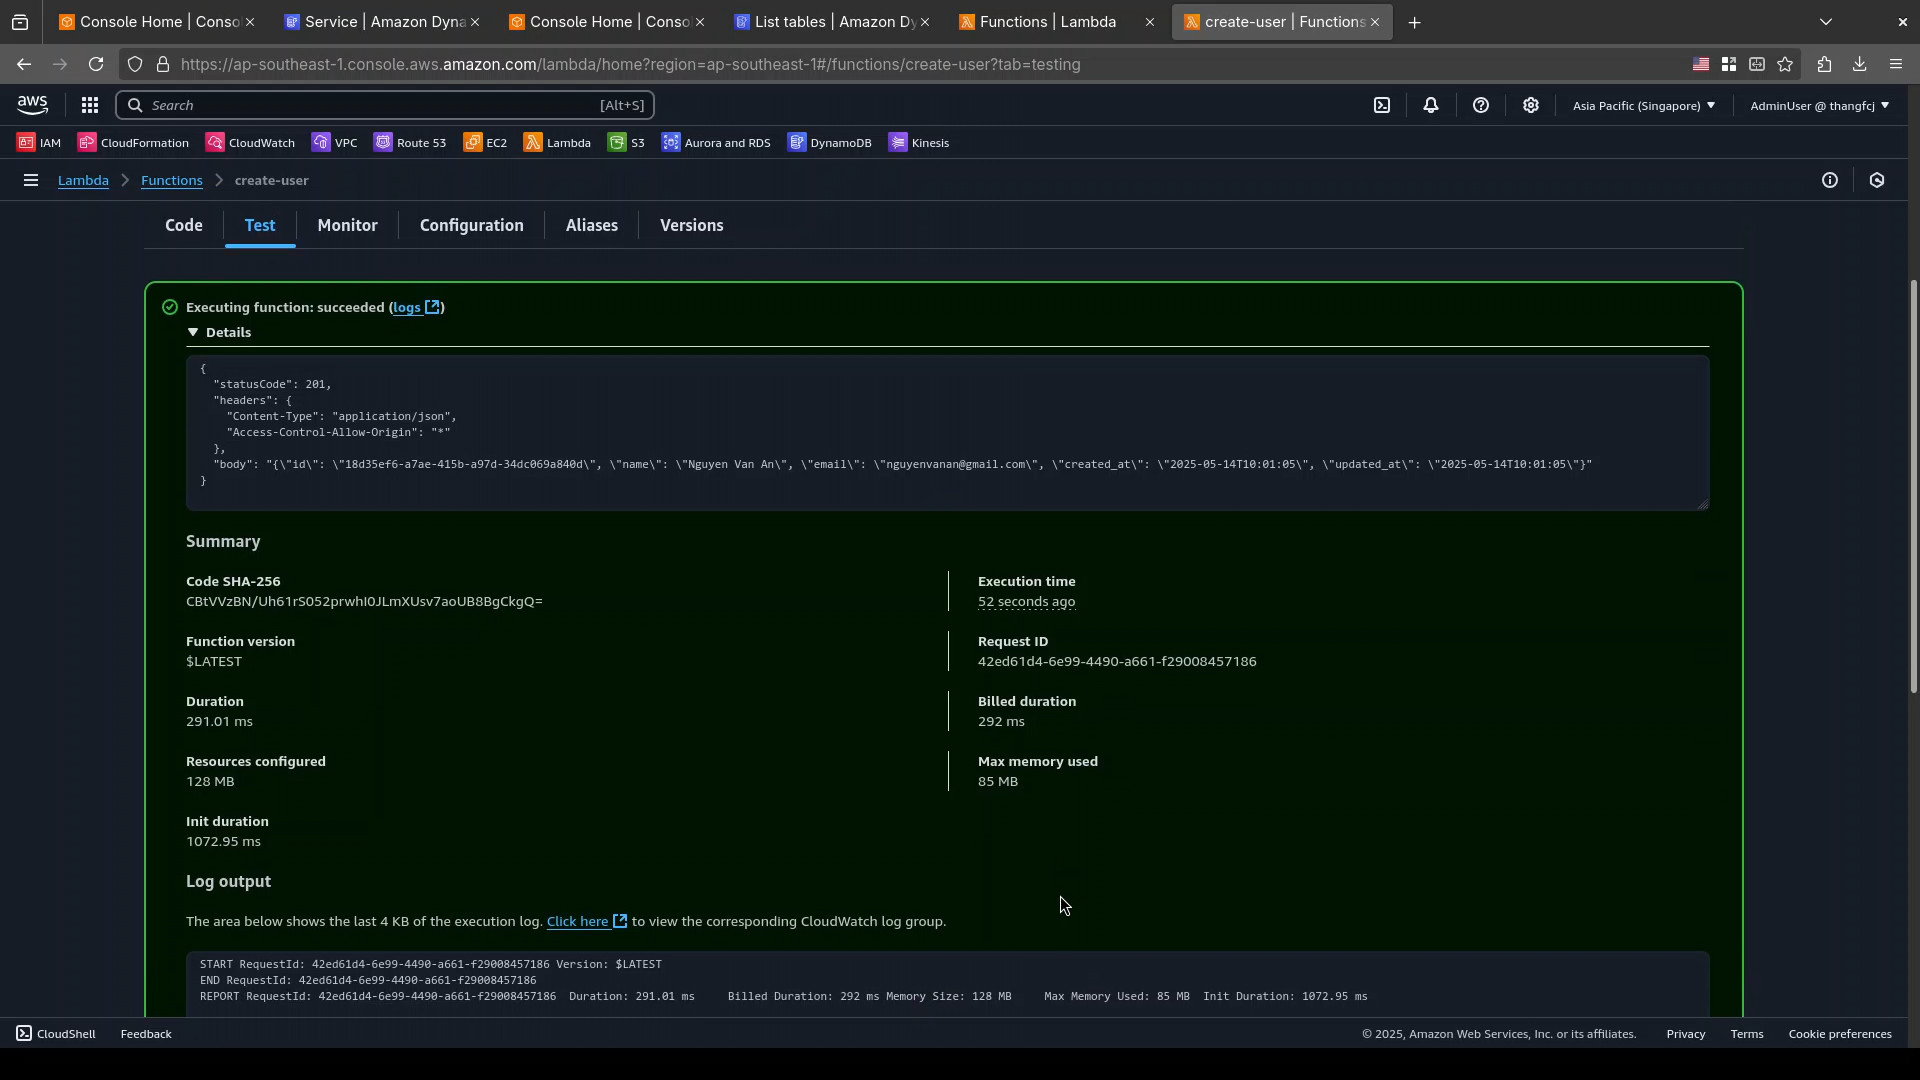Close the create-user browser tab
1920x1080 pixels.
1375,22
